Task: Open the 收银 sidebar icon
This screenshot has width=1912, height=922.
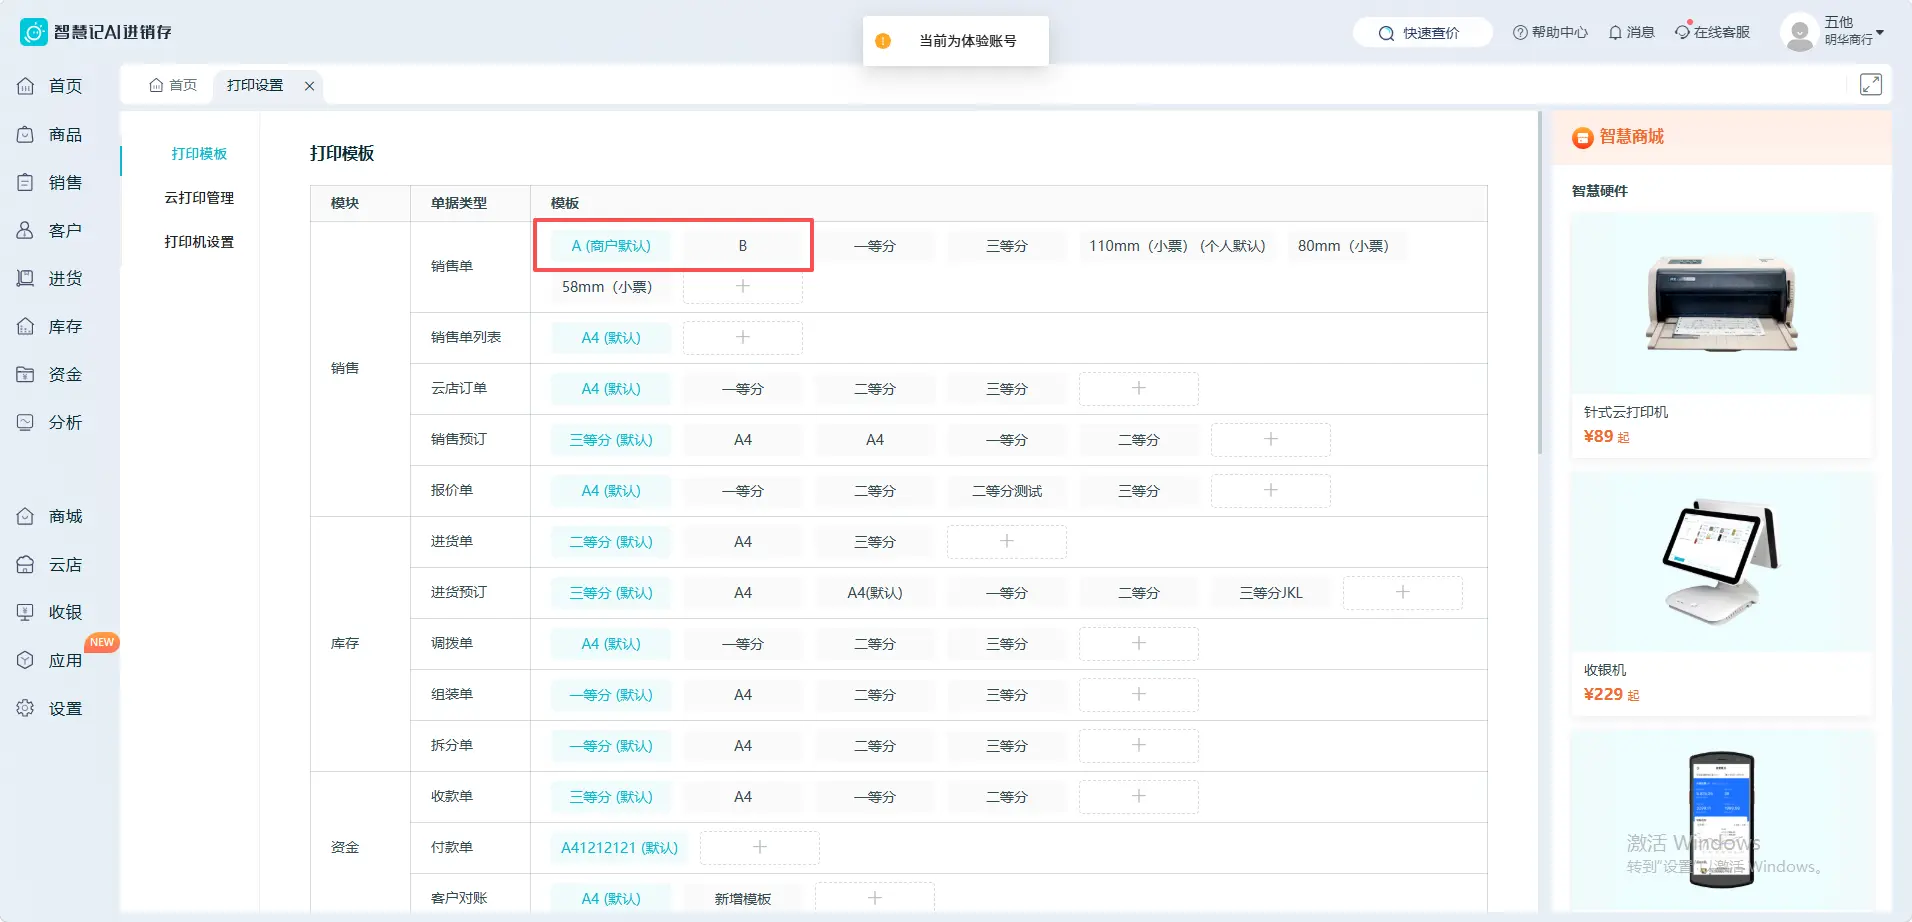Action: click(x=26, y=612)
